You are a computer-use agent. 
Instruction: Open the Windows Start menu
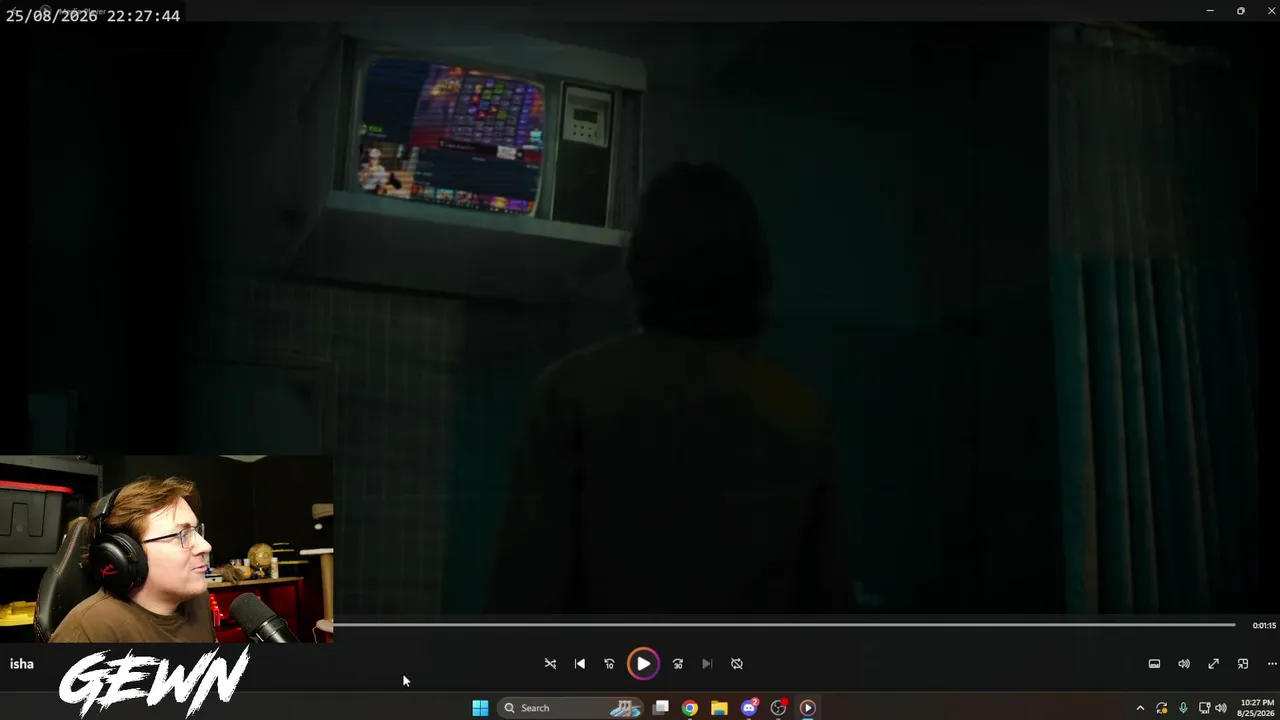(480, 708)
